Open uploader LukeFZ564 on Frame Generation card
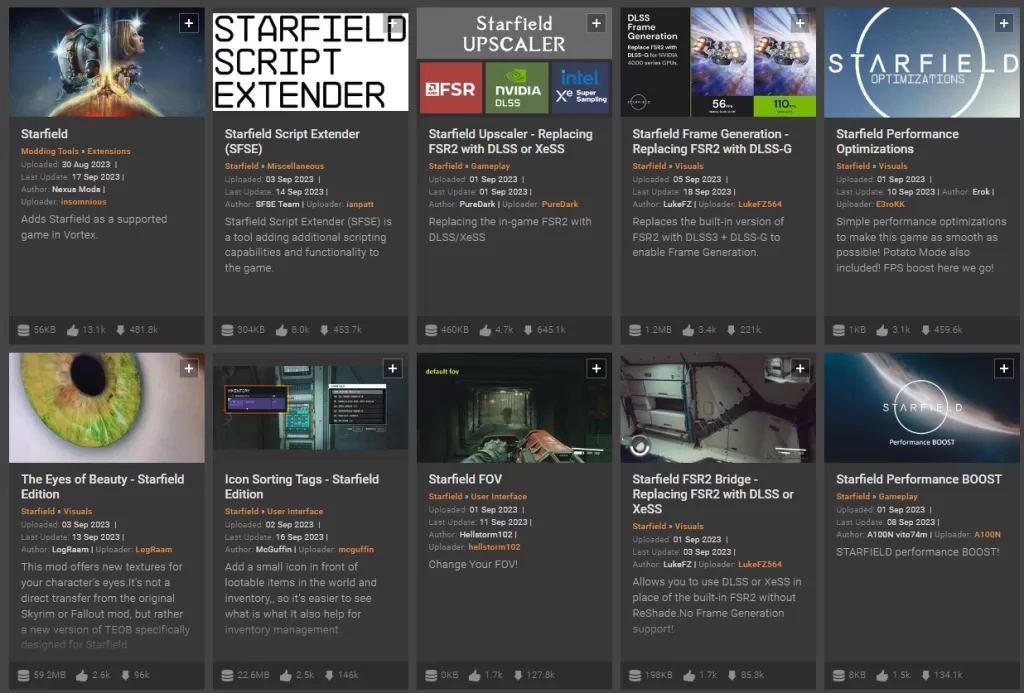Image resolution: width=1024 pixels, height=693 pixels. (760, 204)
